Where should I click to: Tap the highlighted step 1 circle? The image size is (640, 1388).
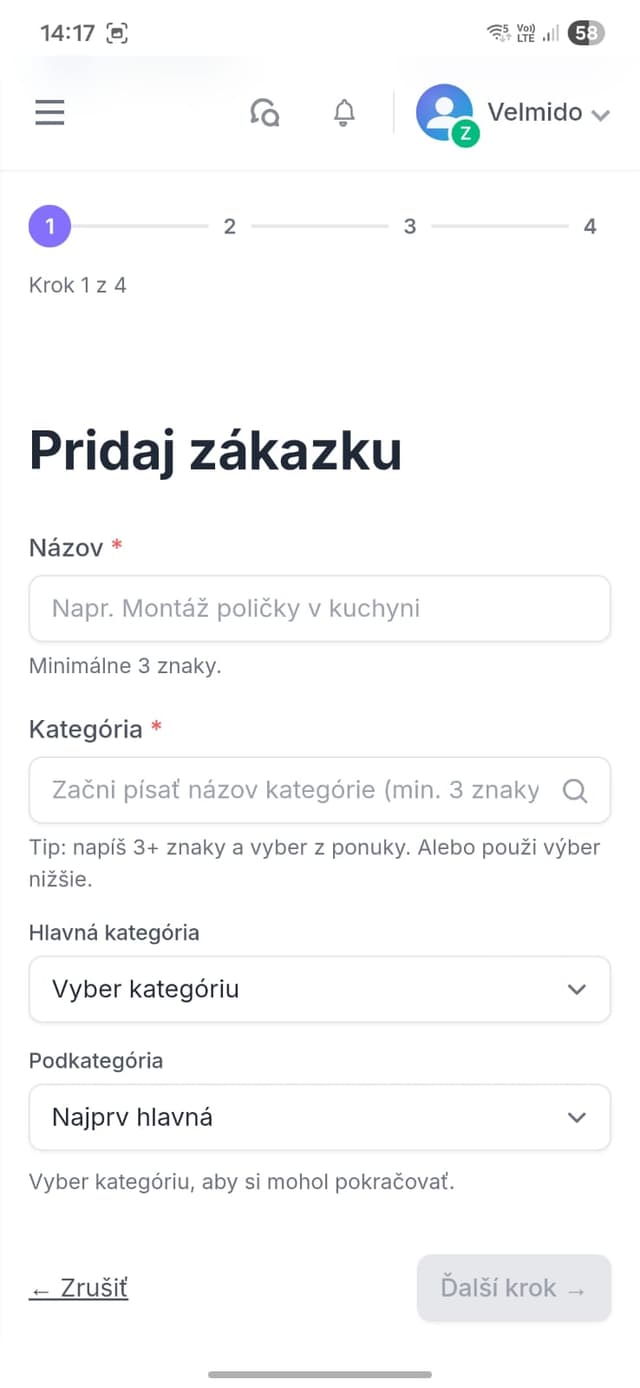pos(49,226)
